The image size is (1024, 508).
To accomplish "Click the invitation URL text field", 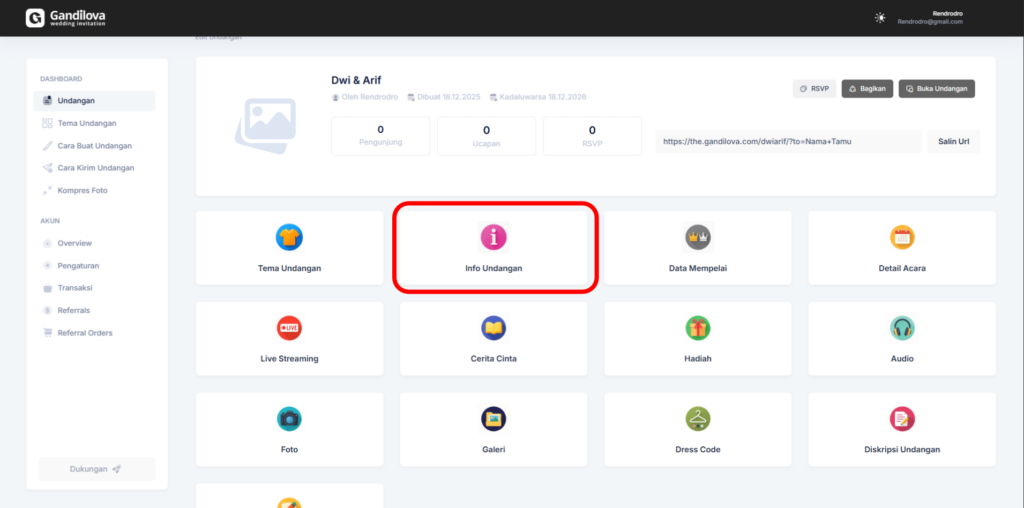I will coord(788,142).
